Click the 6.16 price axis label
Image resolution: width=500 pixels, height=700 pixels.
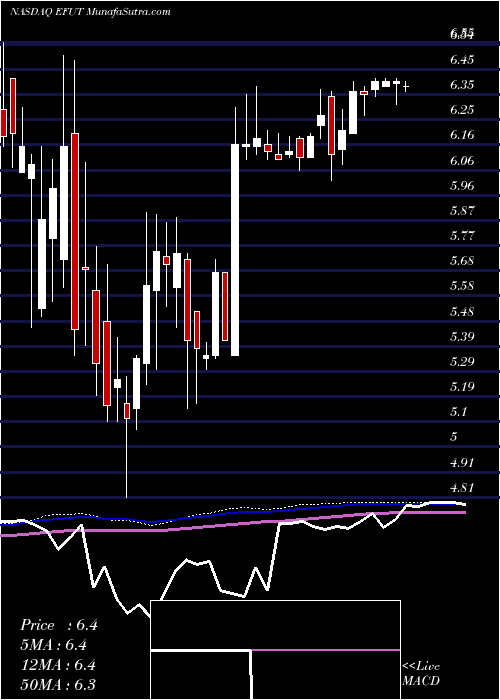click(462, 135)
